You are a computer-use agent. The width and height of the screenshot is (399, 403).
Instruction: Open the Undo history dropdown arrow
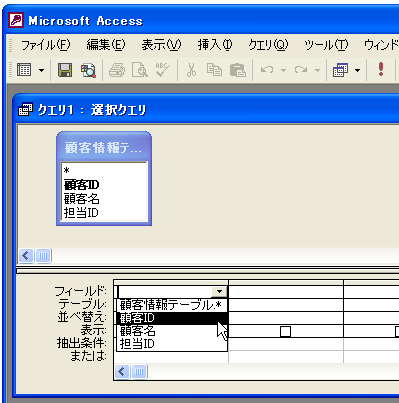click(284, 70)
